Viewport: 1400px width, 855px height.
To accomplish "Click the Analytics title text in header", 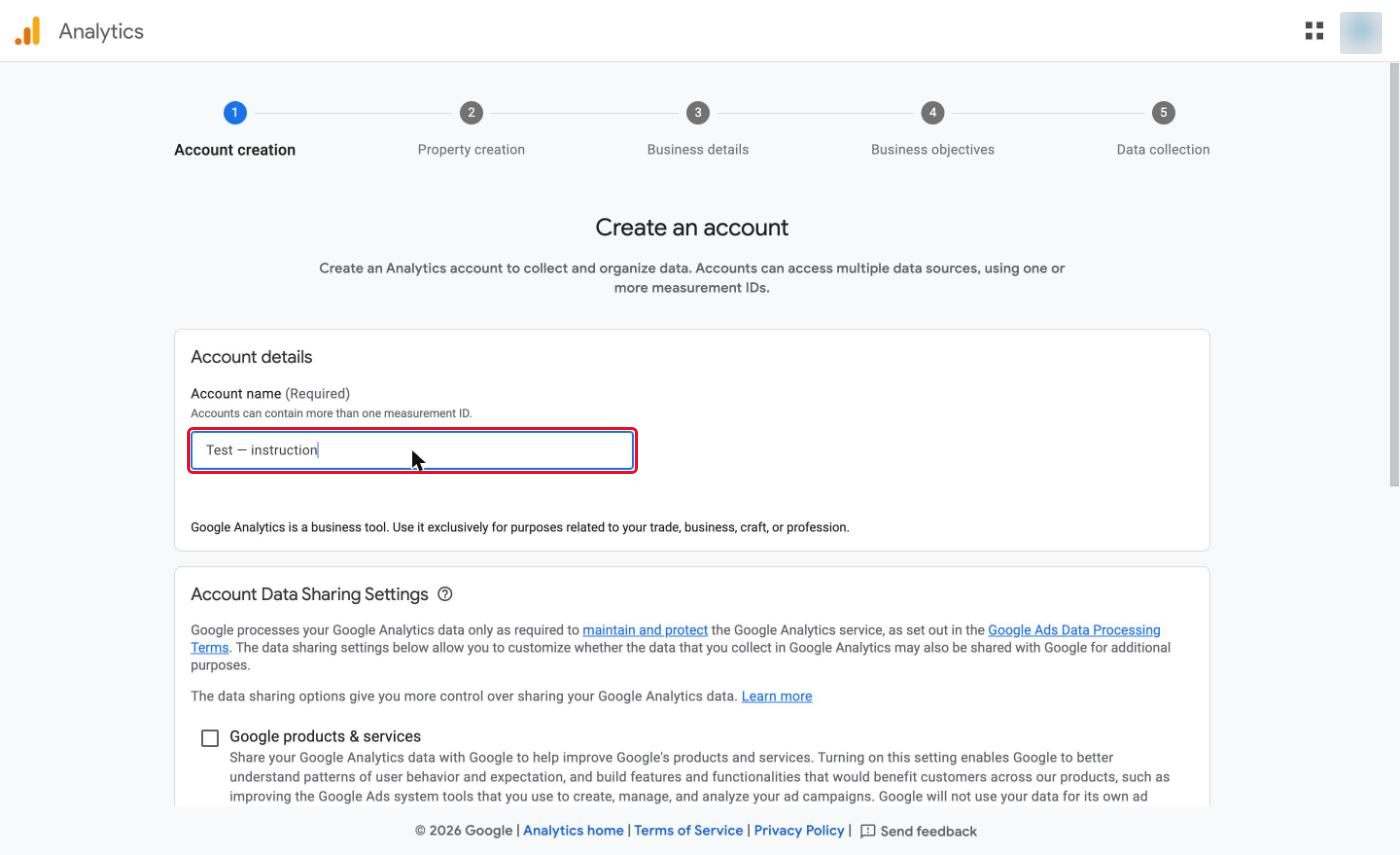I will coord(101,31).
